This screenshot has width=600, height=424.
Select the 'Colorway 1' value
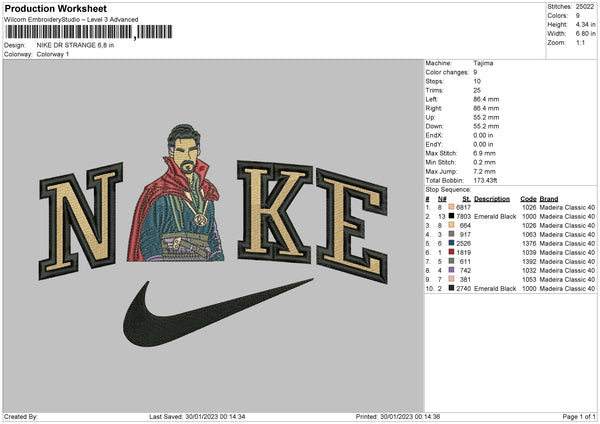(x=53, y=54)
